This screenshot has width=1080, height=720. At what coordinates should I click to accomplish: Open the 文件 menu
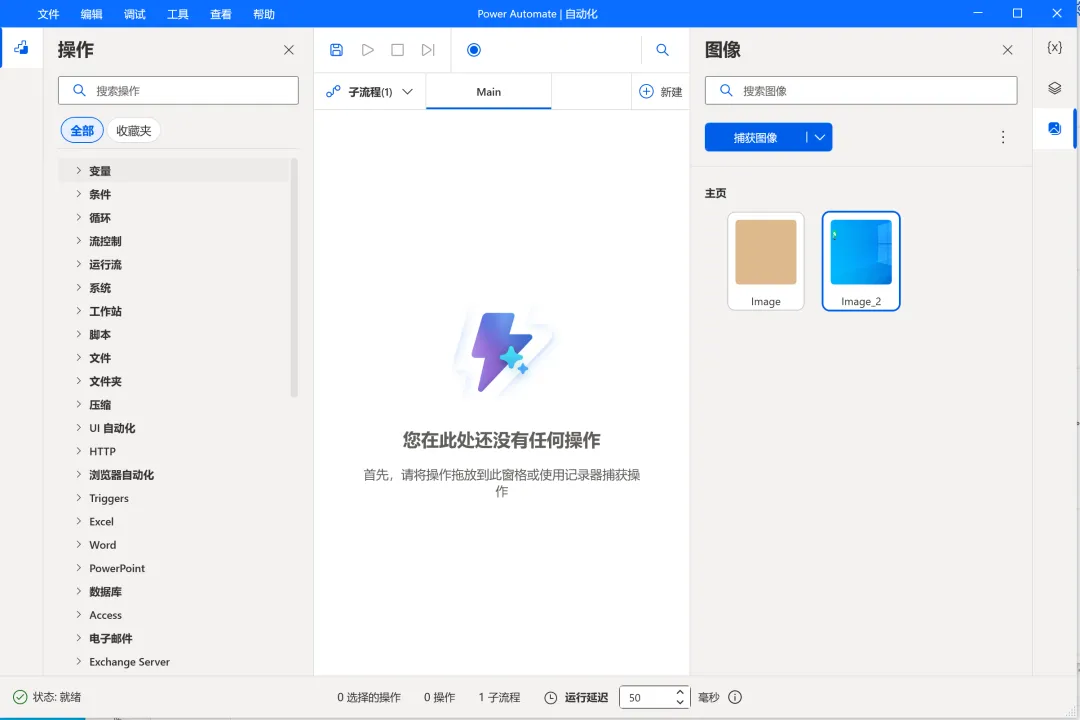point(48,14)
